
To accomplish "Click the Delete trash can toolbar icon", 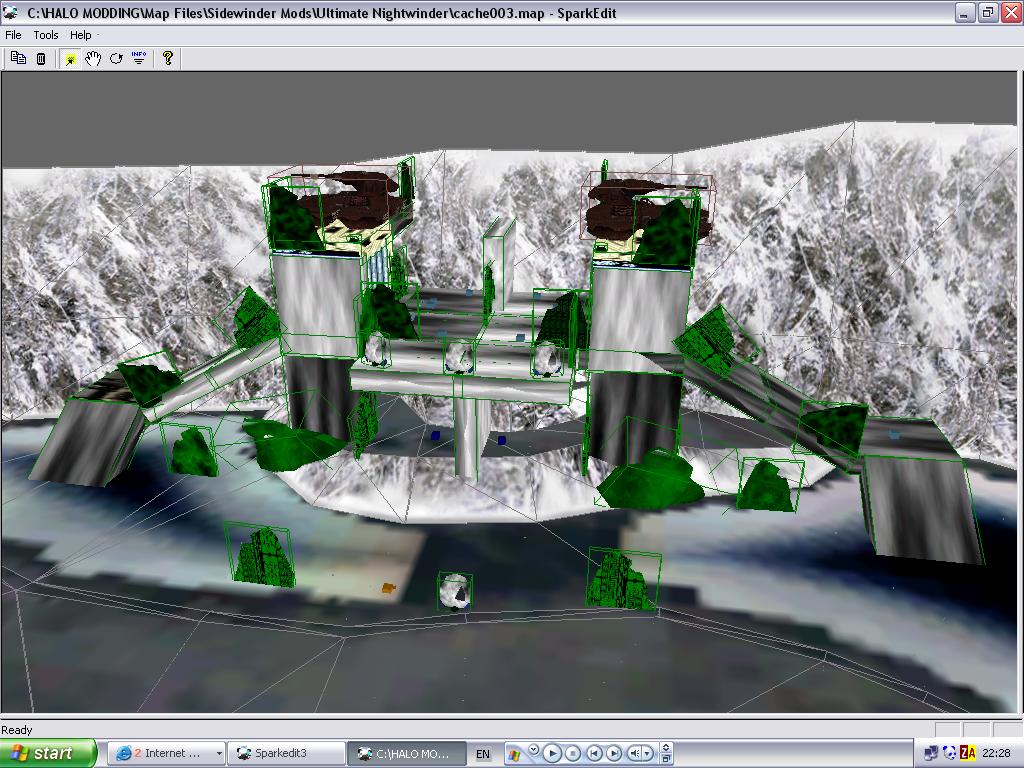I will tap(41, 59).
